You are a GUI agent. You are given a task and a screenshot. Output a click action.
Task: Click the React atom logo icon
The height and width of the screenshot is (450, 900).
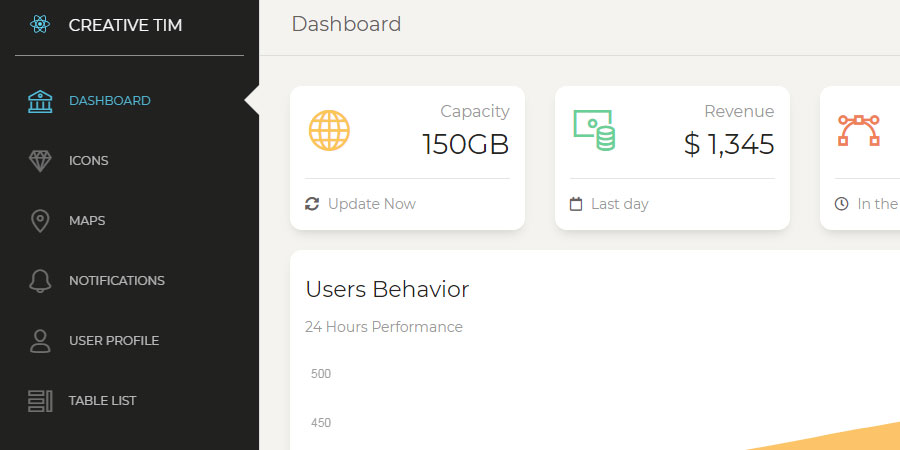40,25
